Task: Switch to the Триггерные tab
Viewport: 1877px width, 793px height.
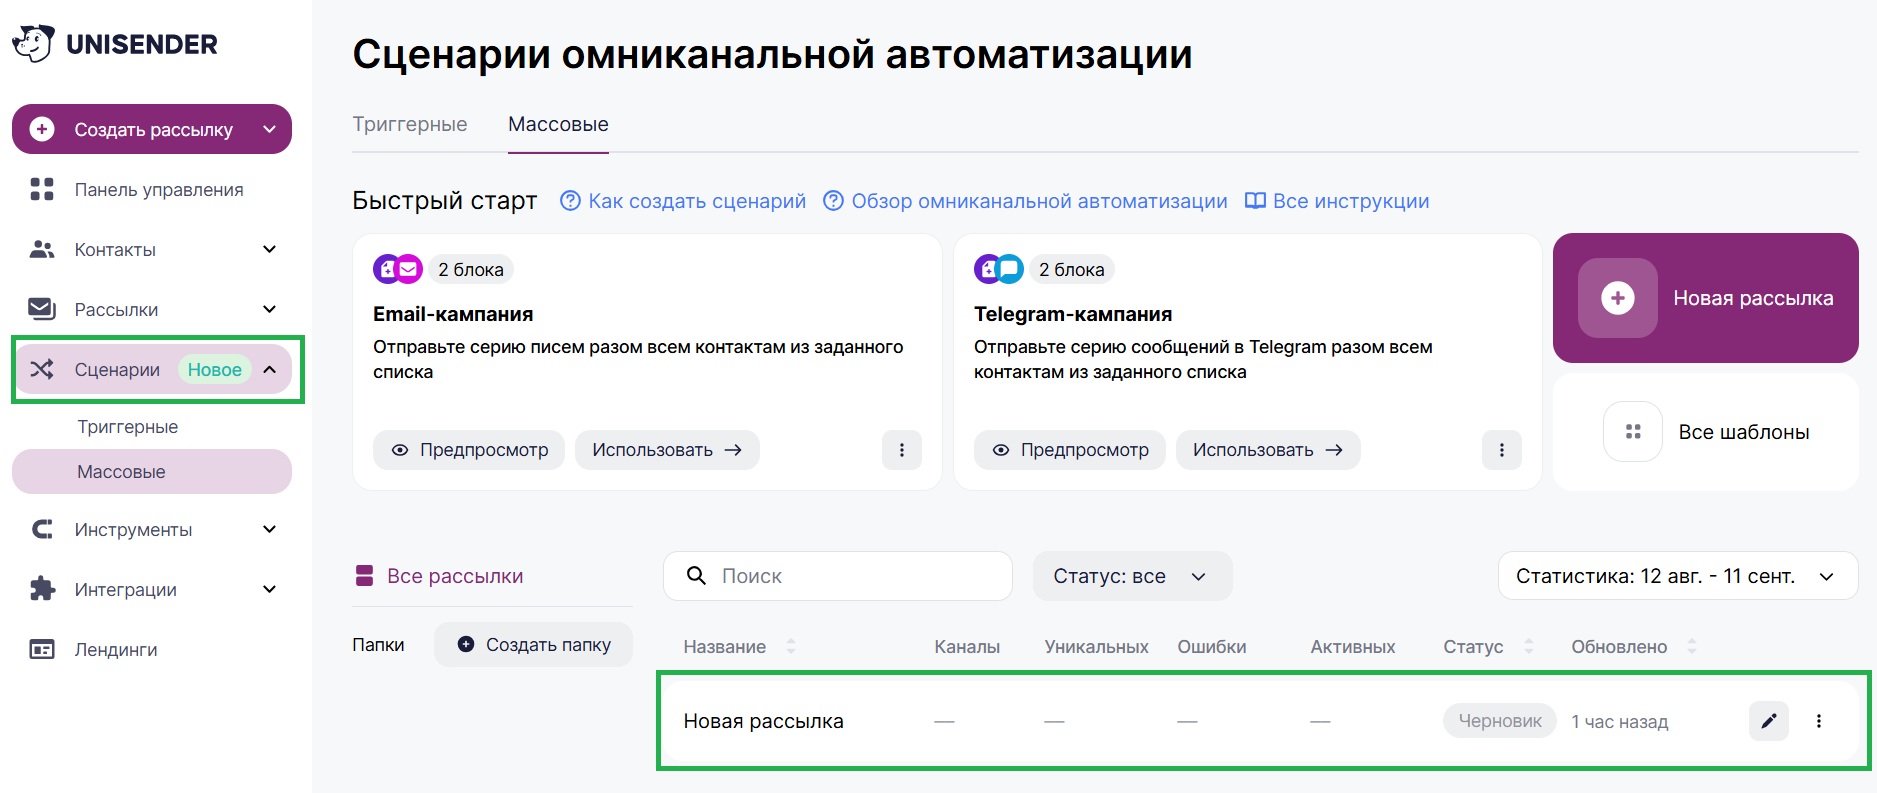Action: [410, 125]
